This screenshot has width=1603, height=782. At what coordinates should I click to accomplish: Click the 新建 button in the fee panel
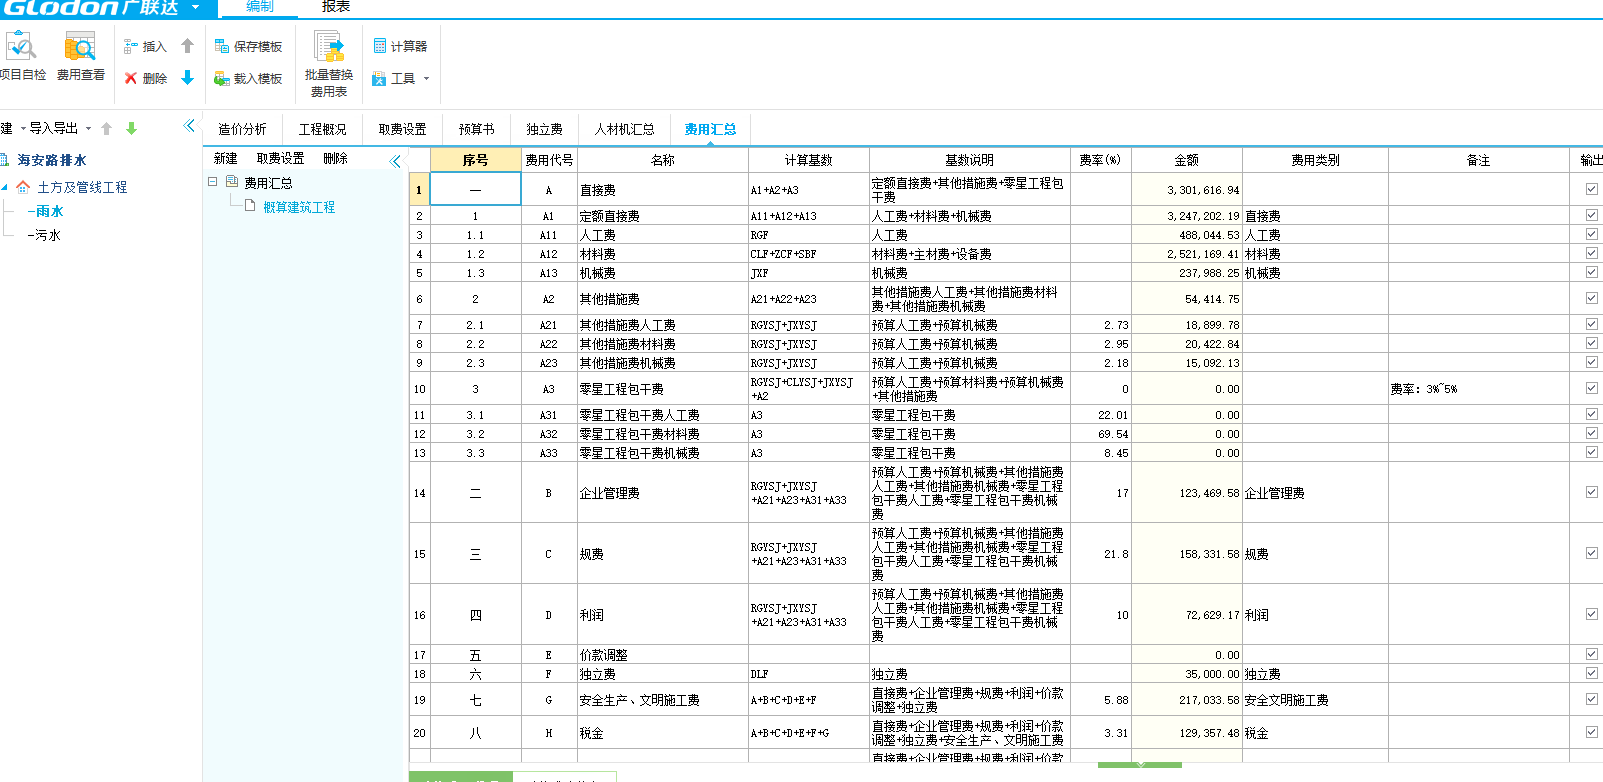click(x=226, y=158)
